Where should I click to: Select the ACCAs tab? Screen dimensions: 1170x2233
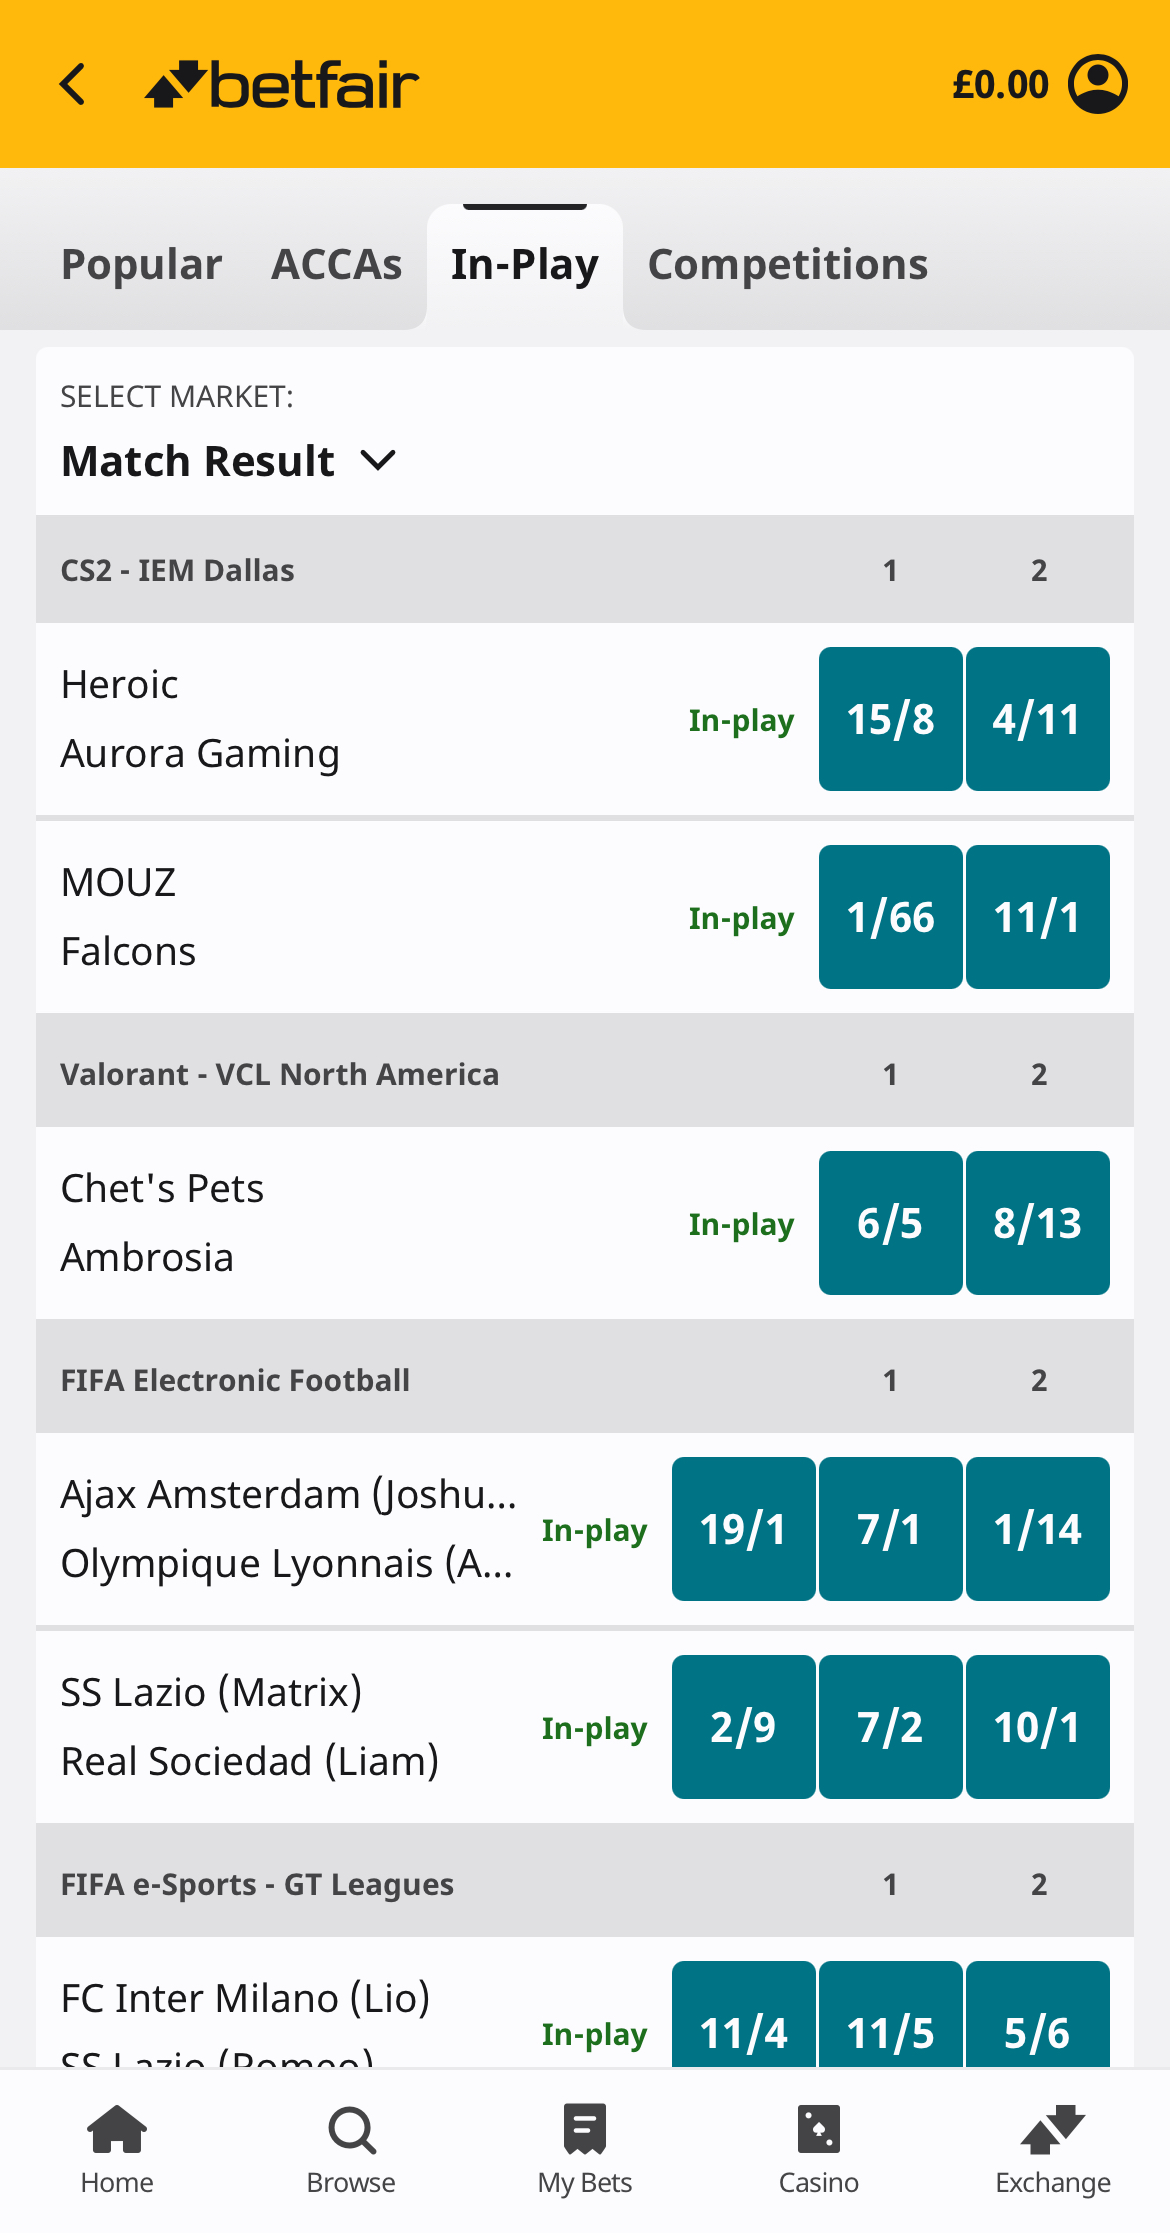click(336, 264)
